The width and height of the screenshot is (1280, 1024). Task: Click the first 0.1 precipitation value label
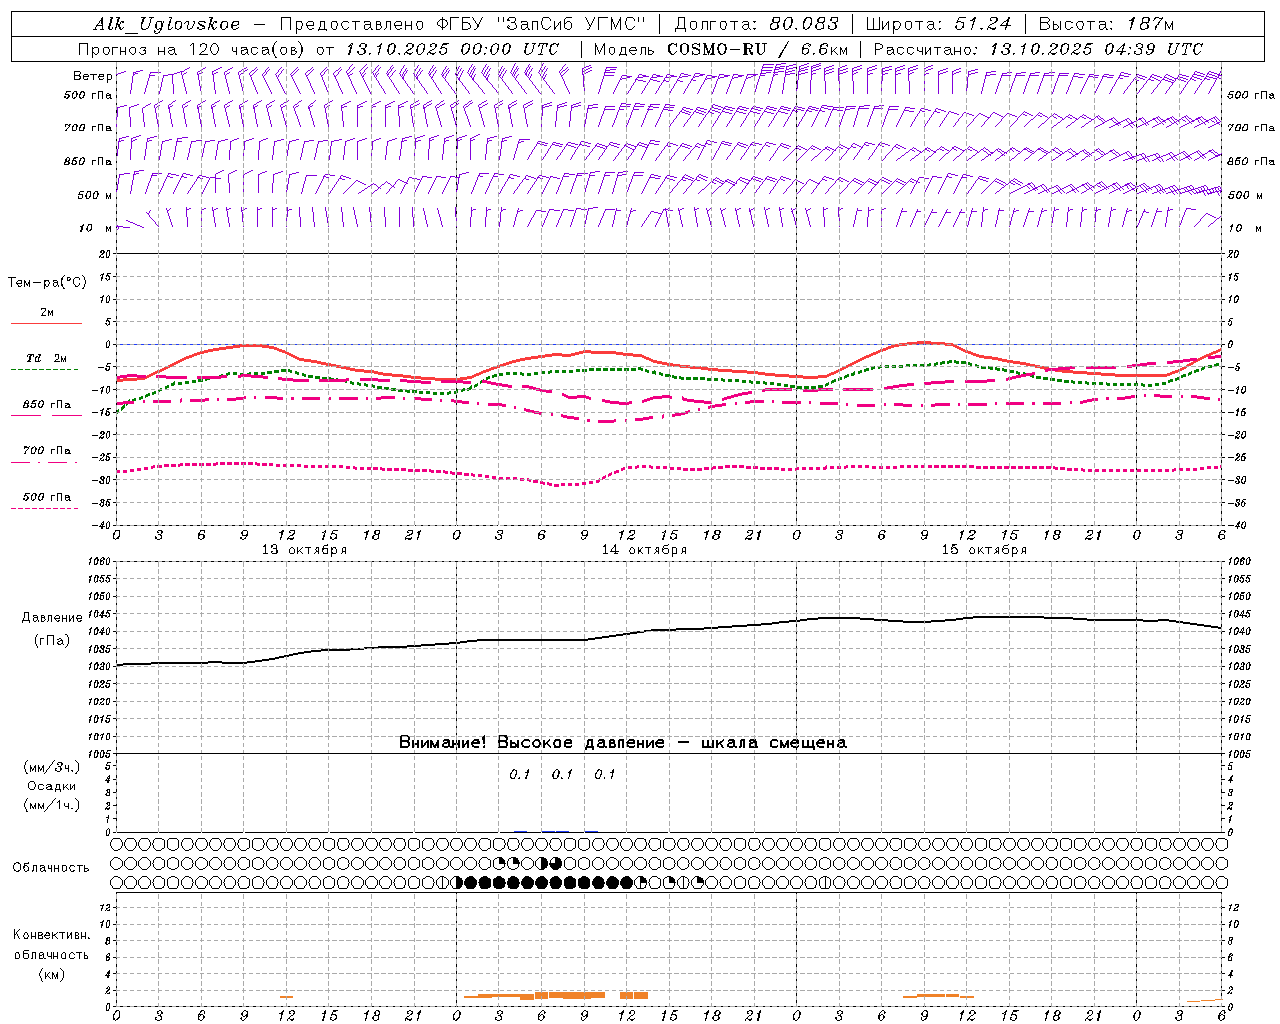pyautogui.click(x=520, y=774)
